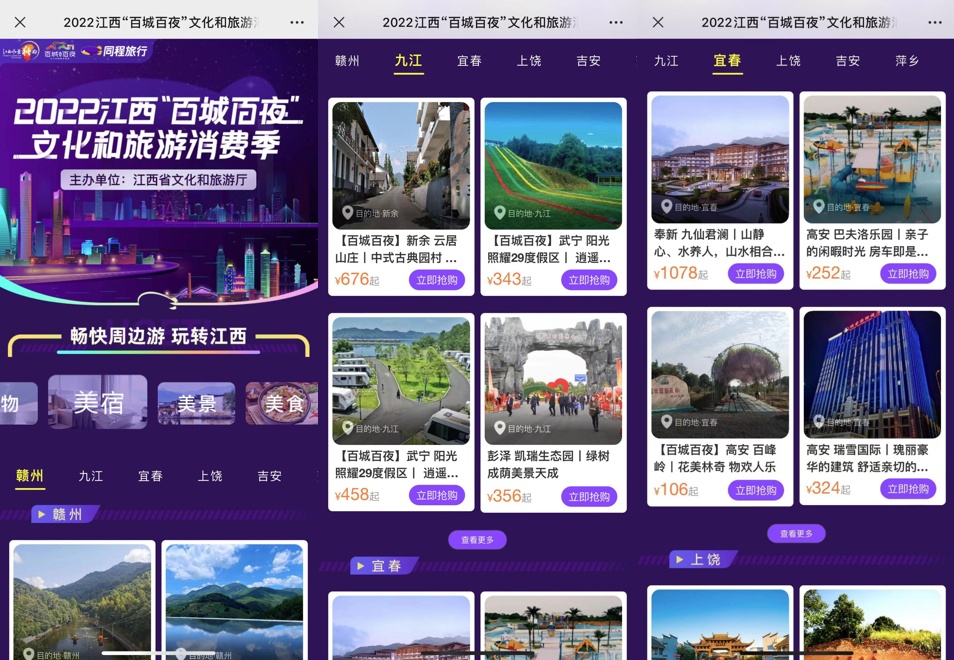Click title 高安 瑞雪国际｜瑰丽豪华的建筑
This screenshot has width=954, height=660.
click(868, 458)
